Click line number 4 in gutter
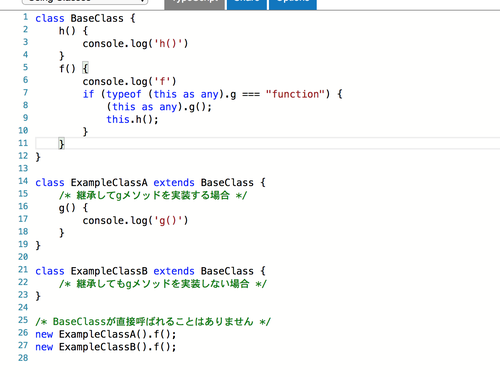 coord(26,55)
